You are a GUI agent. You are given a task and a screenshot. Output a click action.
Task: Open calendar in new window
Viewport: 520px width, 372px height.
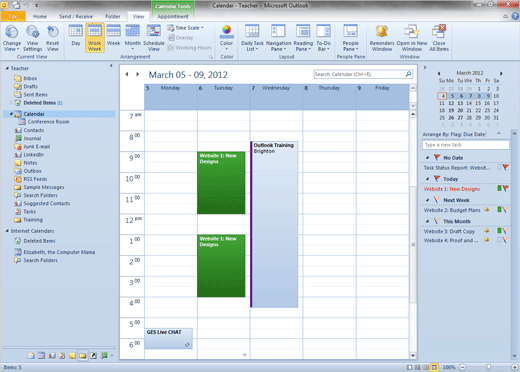(412, 37)
